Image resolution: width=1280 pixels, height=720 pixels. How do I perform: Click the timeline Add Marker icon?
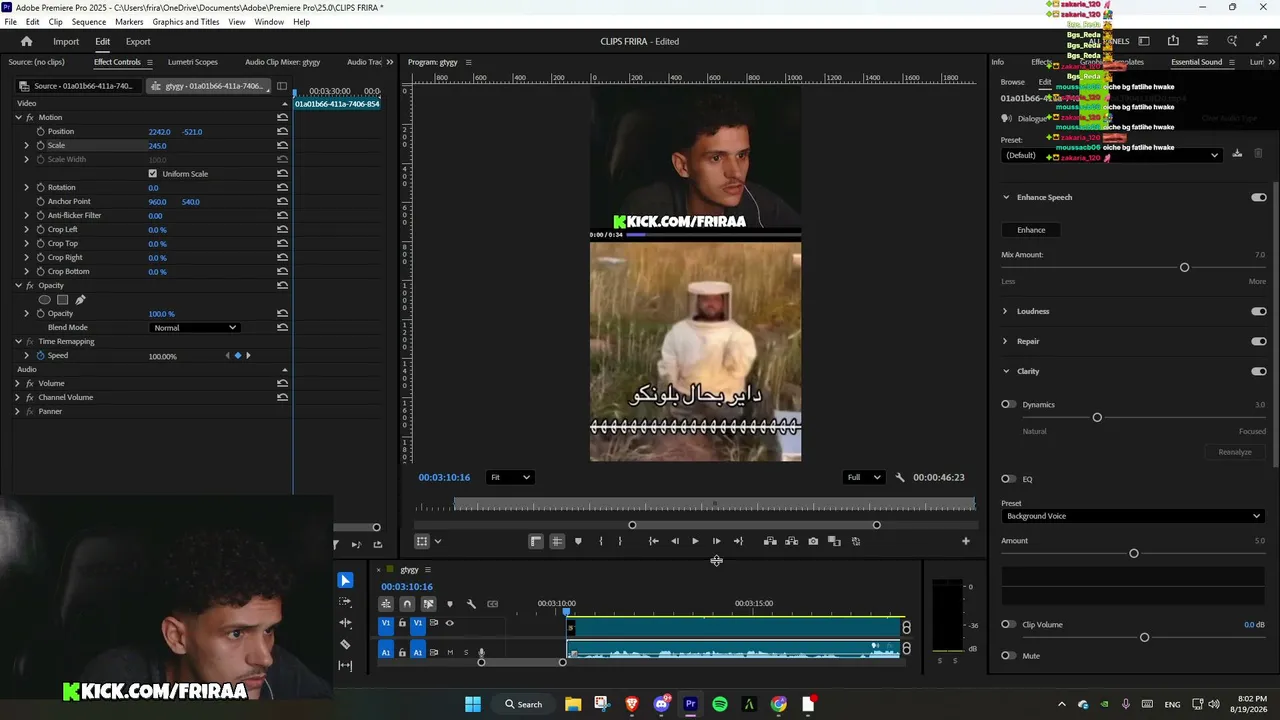449,604
